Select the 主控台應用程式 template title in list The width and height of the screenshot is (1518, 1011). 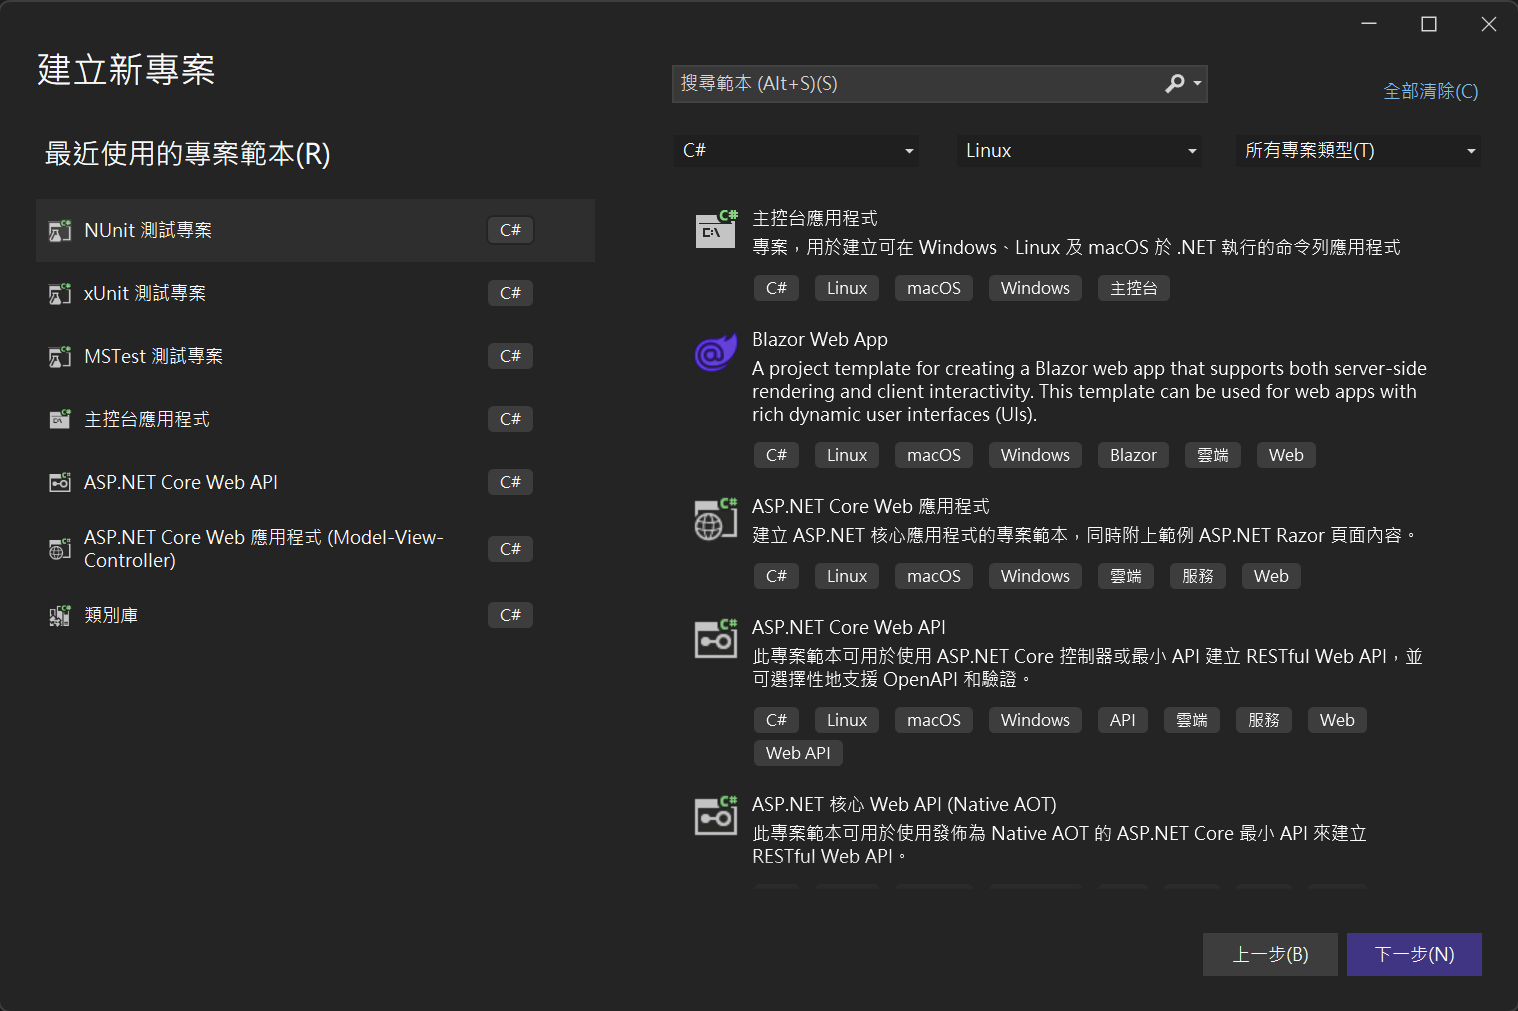pos(815,218)
